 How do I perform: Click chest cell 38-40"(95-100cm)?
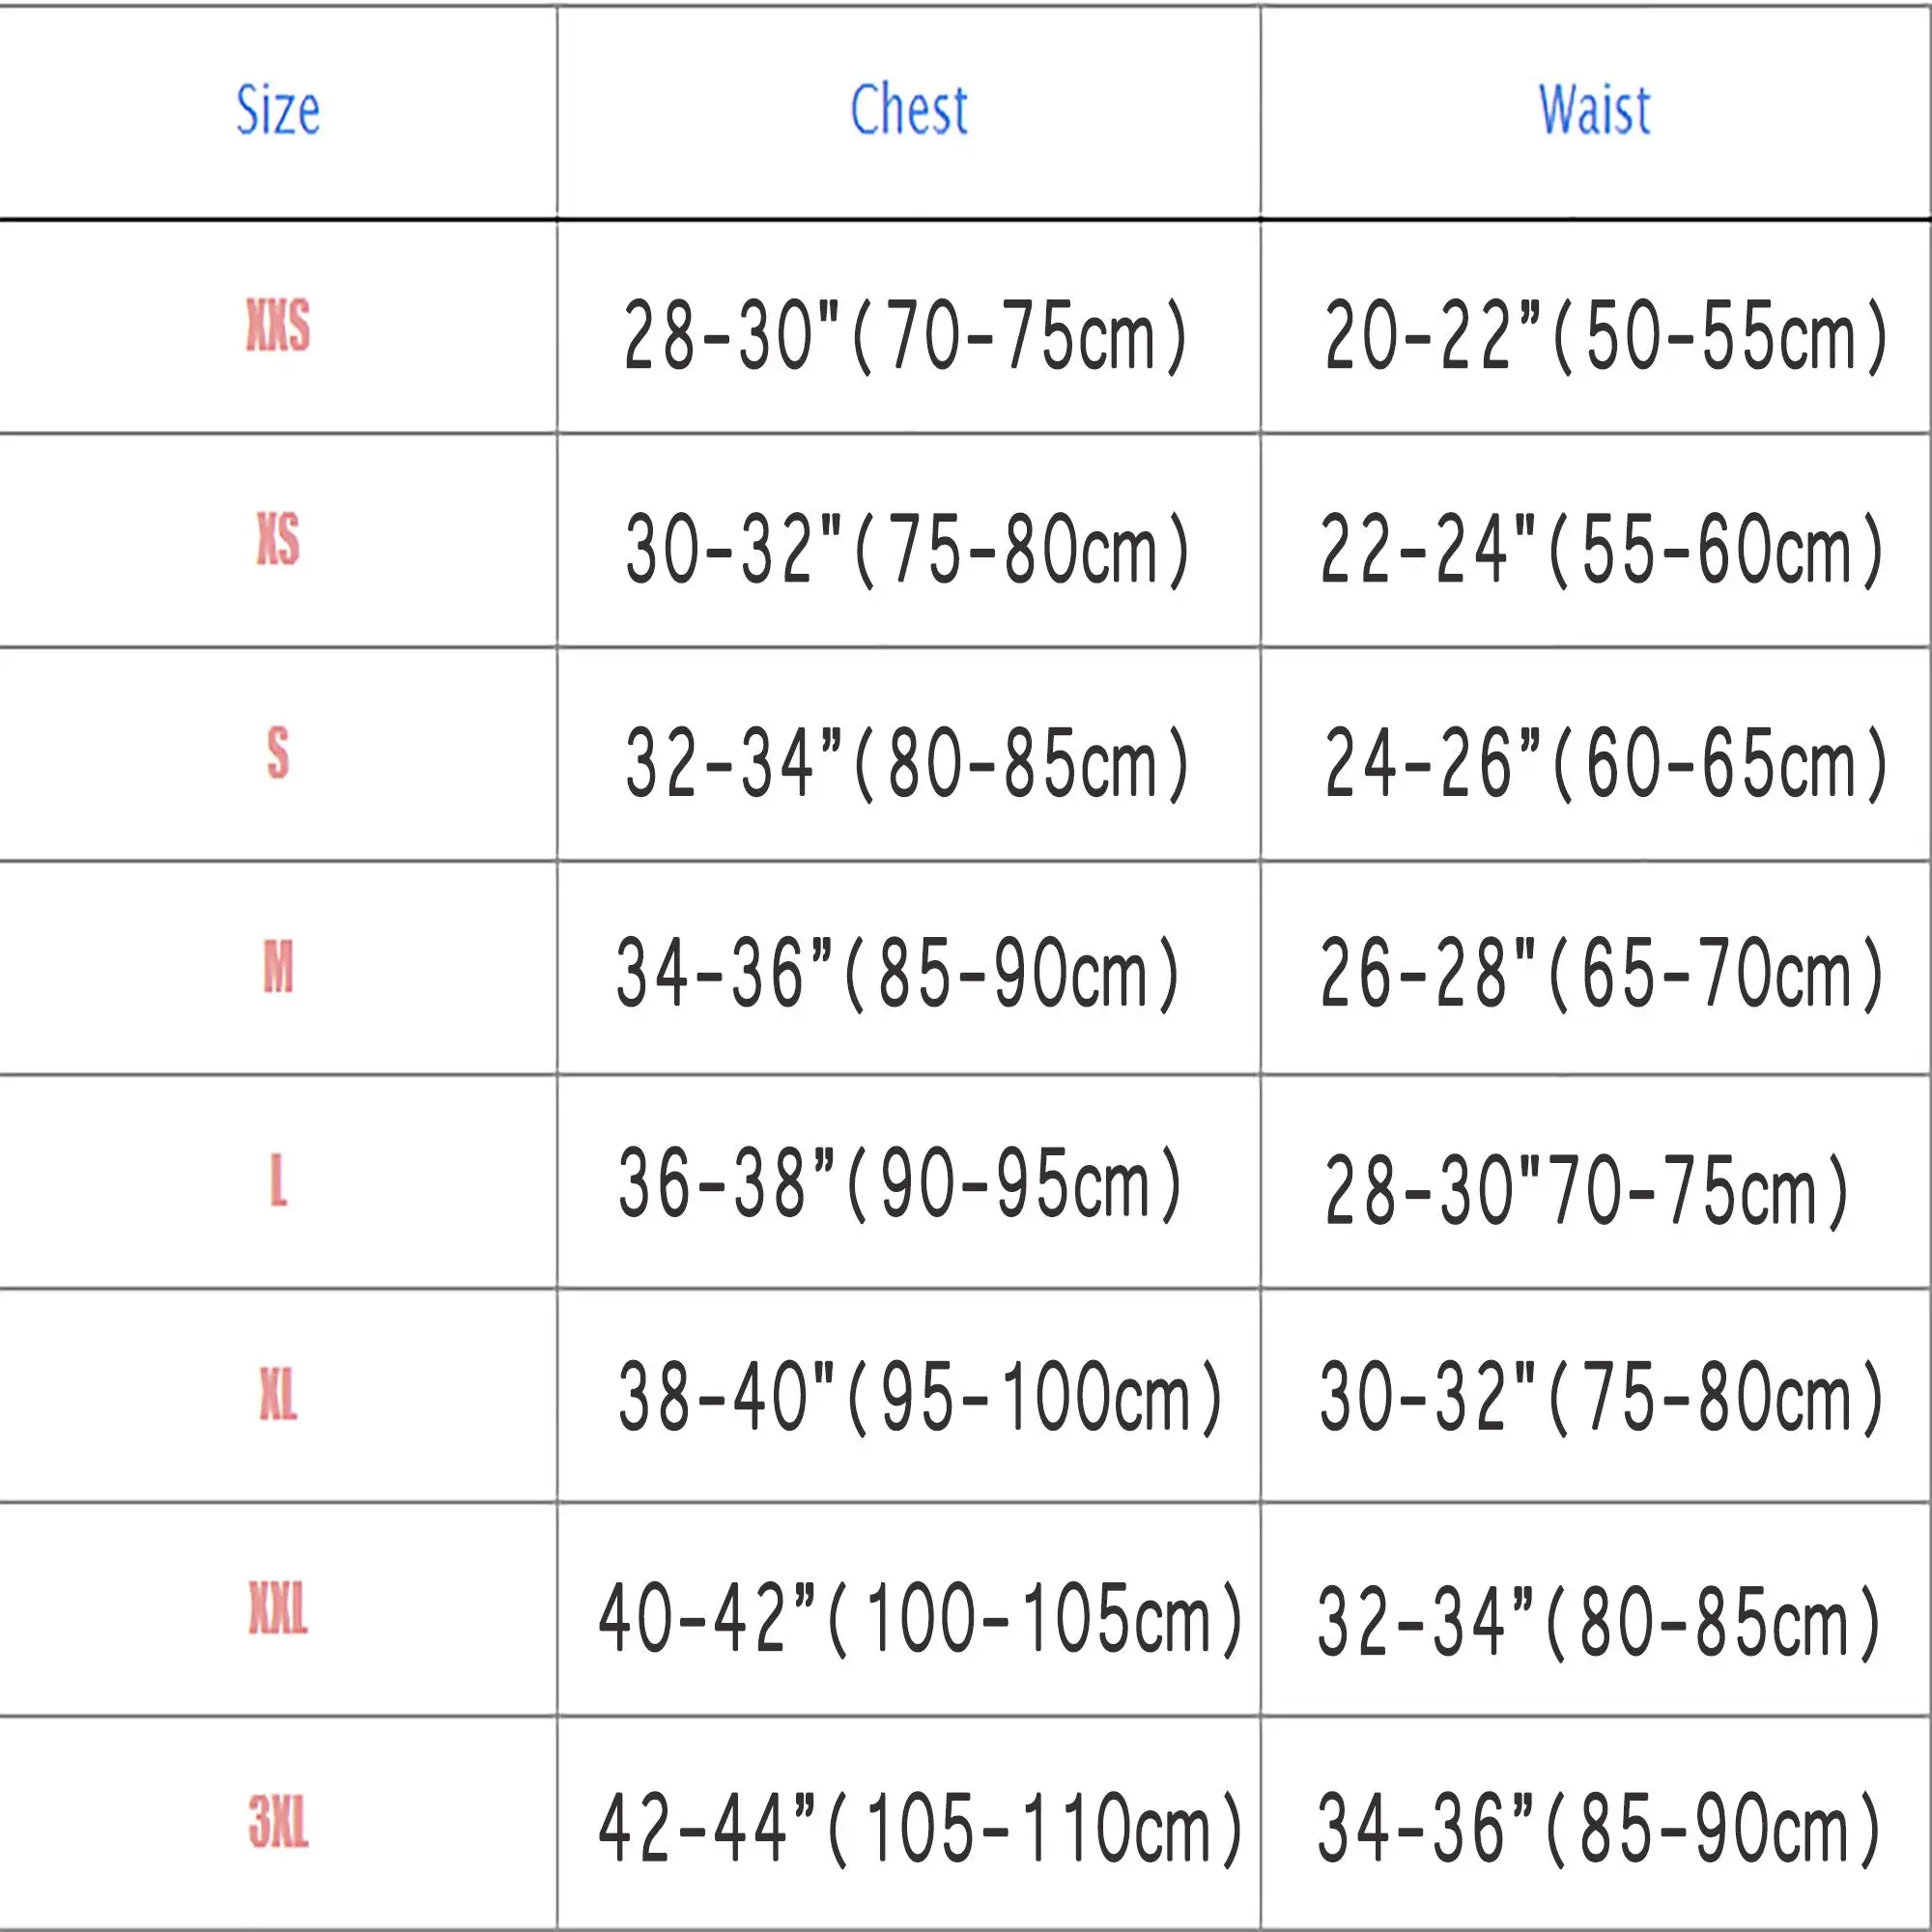pyautogui.click(x=920, y=1398)
